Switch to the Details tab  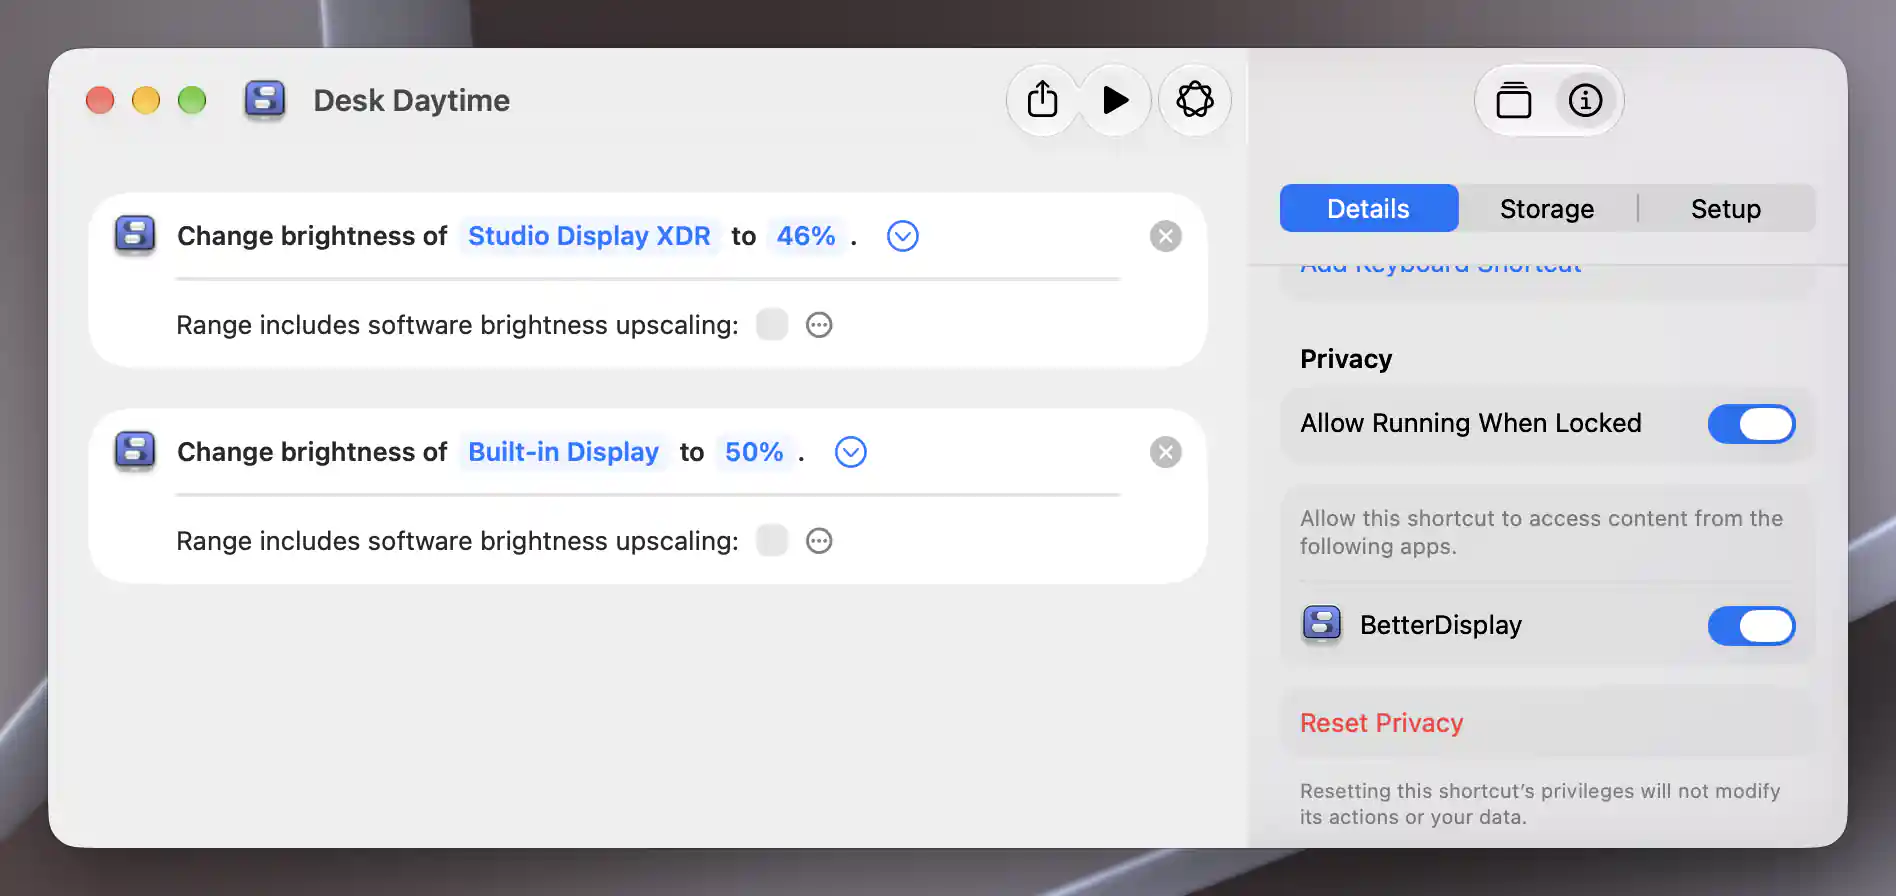[x=1368, y=208]
